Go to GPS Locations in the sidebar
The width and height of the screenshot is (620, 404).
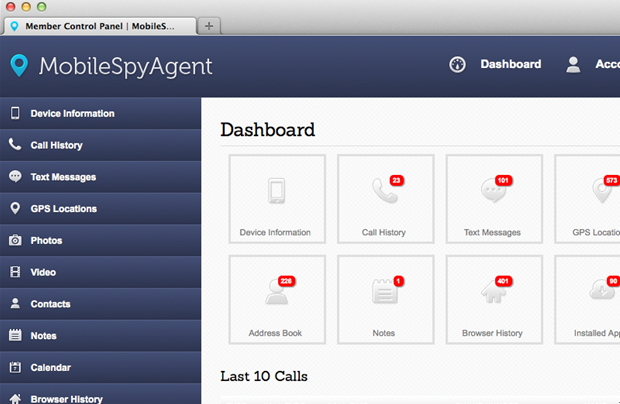[x=100, y=208]
